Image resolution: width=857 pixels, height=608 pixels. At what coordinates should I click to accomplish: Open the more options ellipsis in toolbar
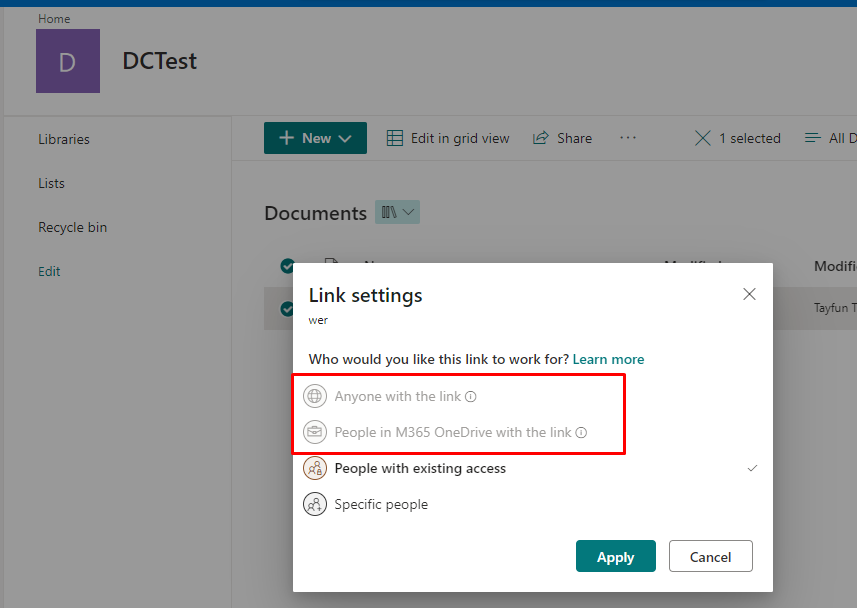628,138
